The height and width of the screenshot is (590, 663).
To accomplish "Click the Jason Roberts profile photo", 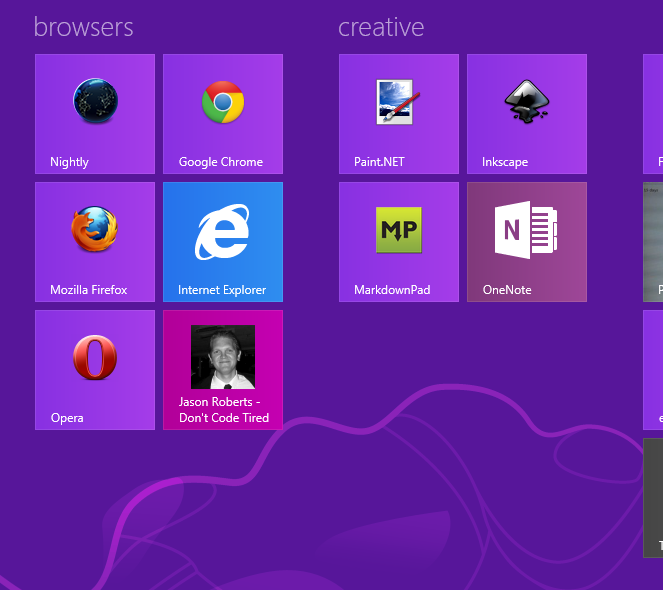I will click(223, 357).
